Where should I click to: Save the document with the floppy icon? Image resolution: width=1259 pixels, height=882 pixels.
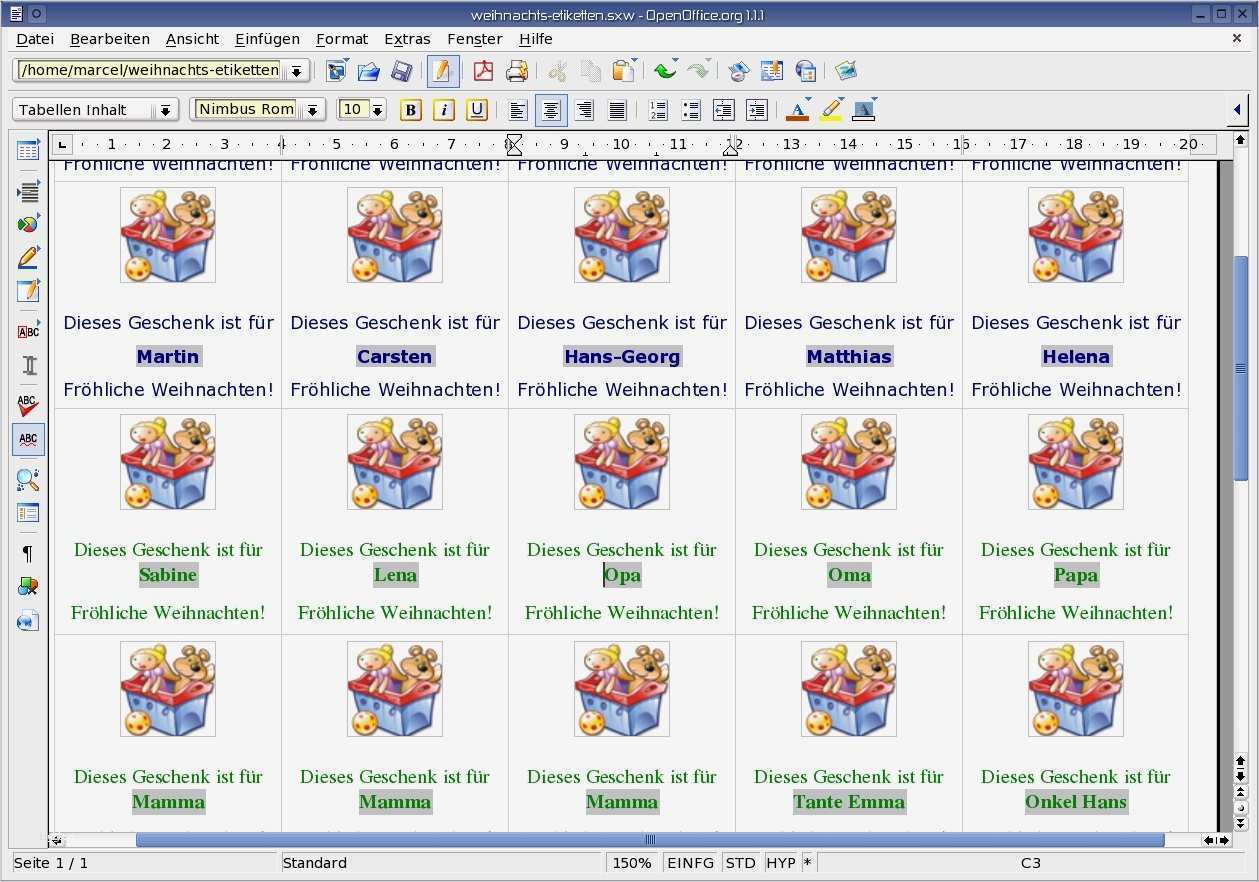coord(402,71)
